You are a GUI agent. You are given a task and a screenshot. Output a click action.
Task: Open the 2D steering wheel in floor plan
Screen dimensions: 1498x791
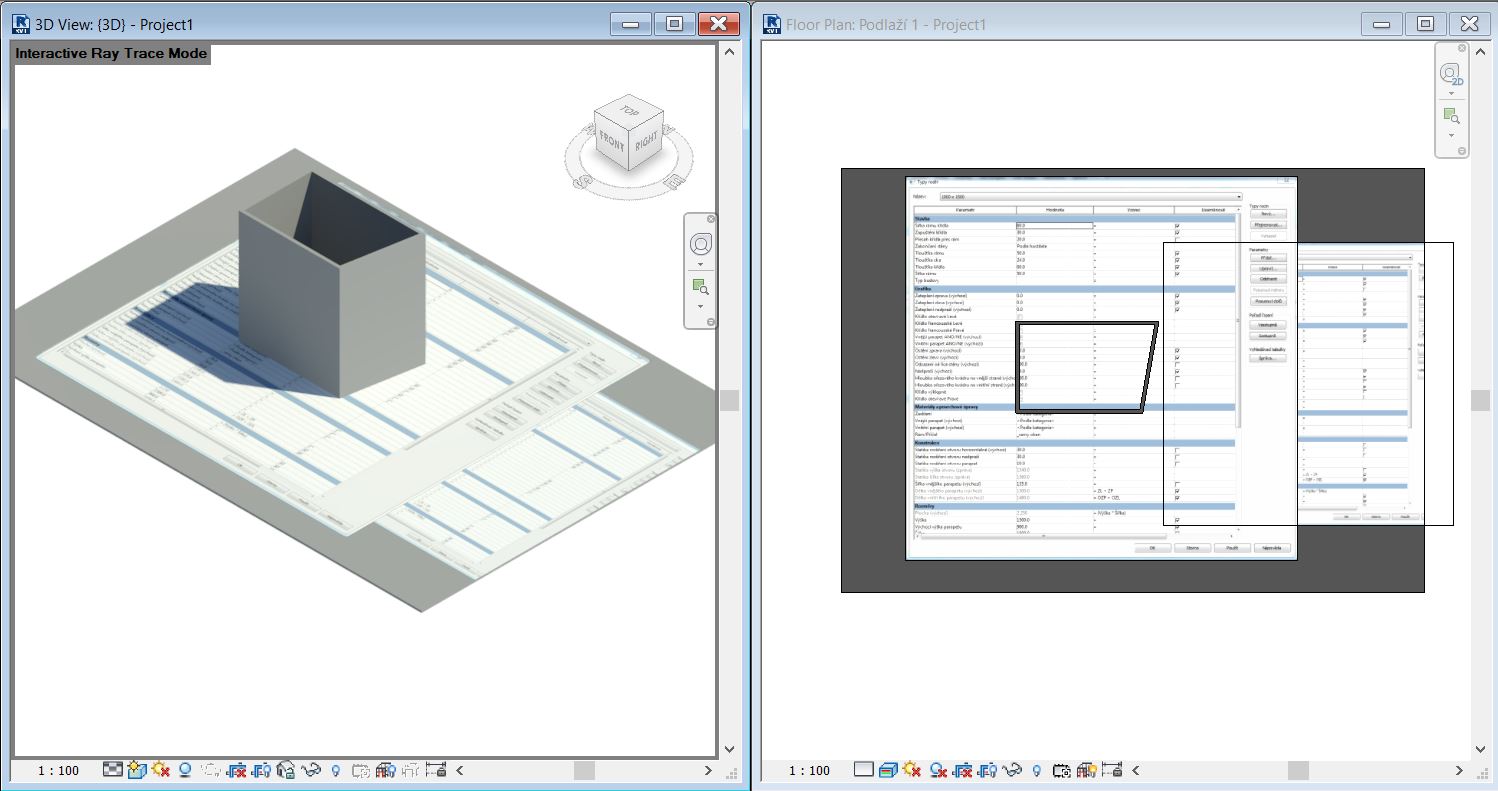point(1451,74)
